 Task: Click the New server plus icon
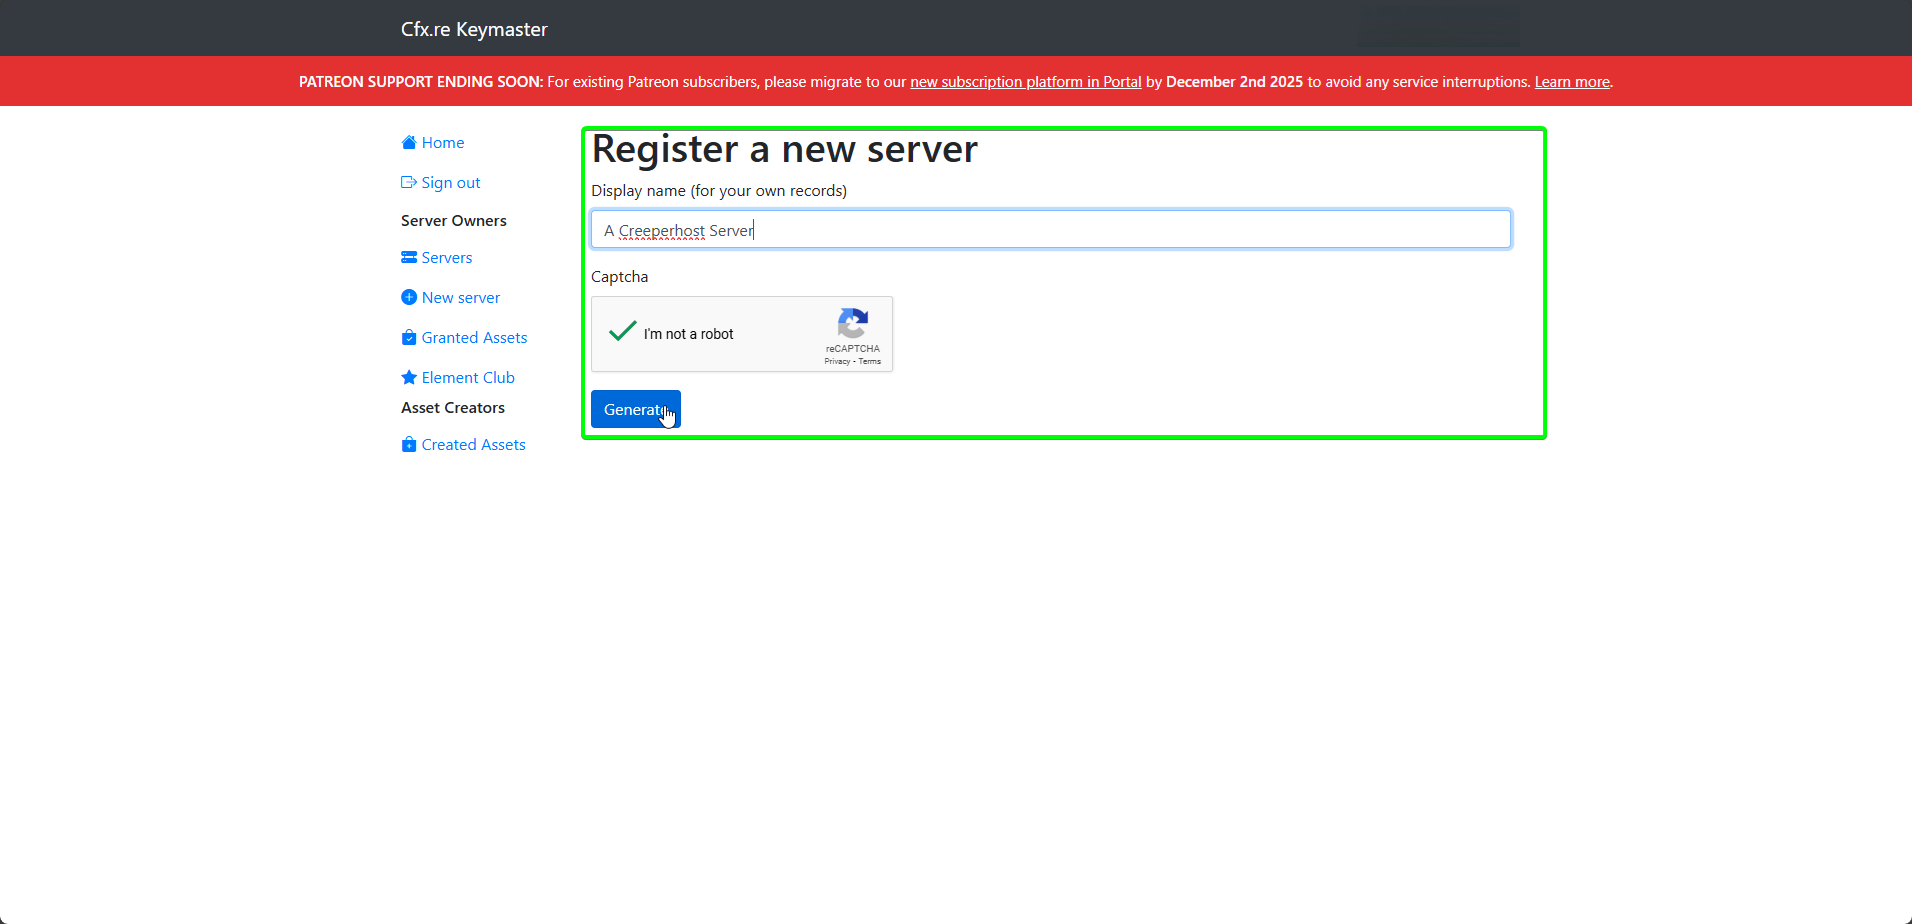pyautogui.click(x=409, y=297)
